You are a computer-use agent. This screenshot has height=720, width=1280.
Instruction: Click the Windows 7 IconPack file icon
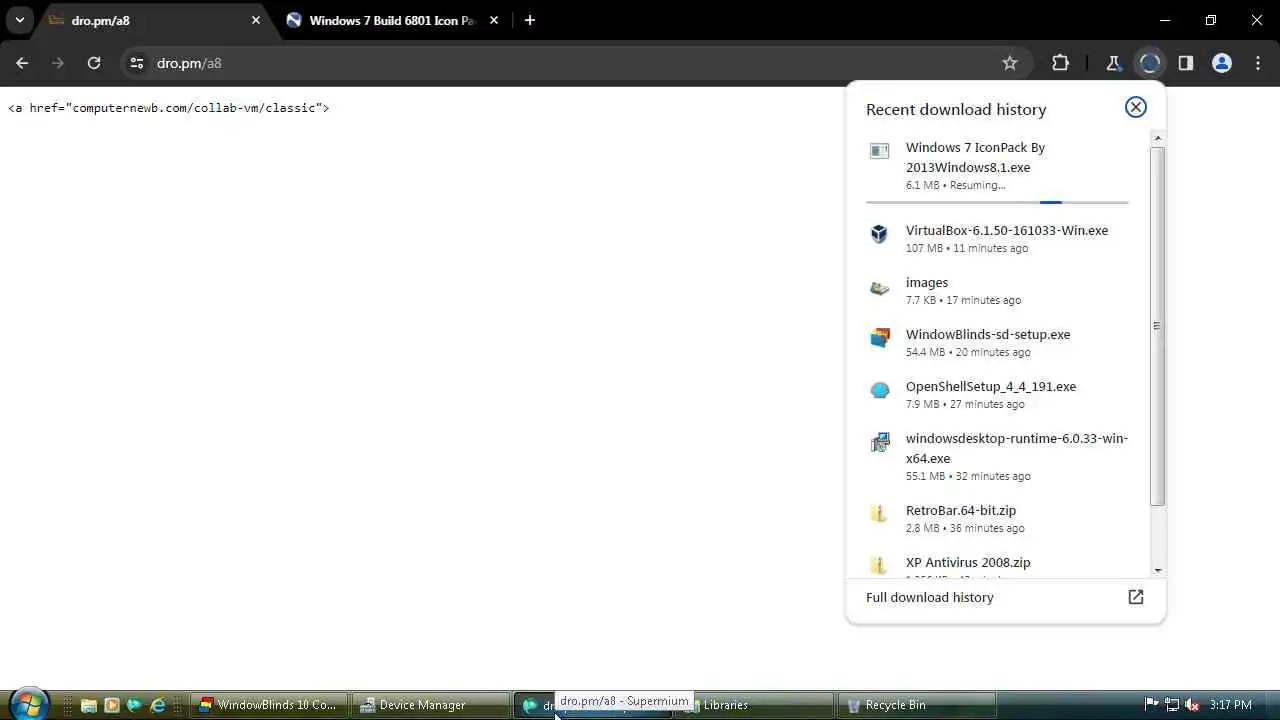click(879, 151)
